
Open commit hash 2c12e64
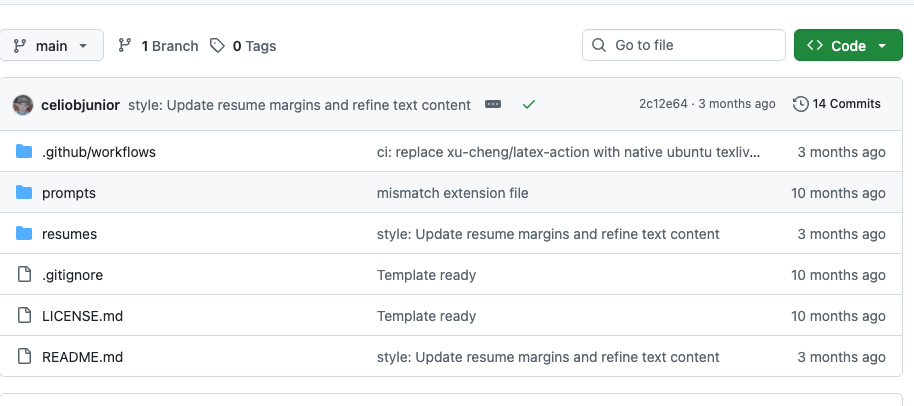663,104
